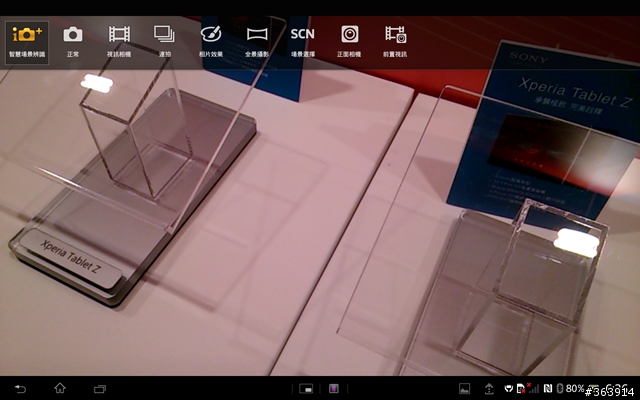Tap the signal strength bars indicator

pyautogui.click(x=533, y=388)
